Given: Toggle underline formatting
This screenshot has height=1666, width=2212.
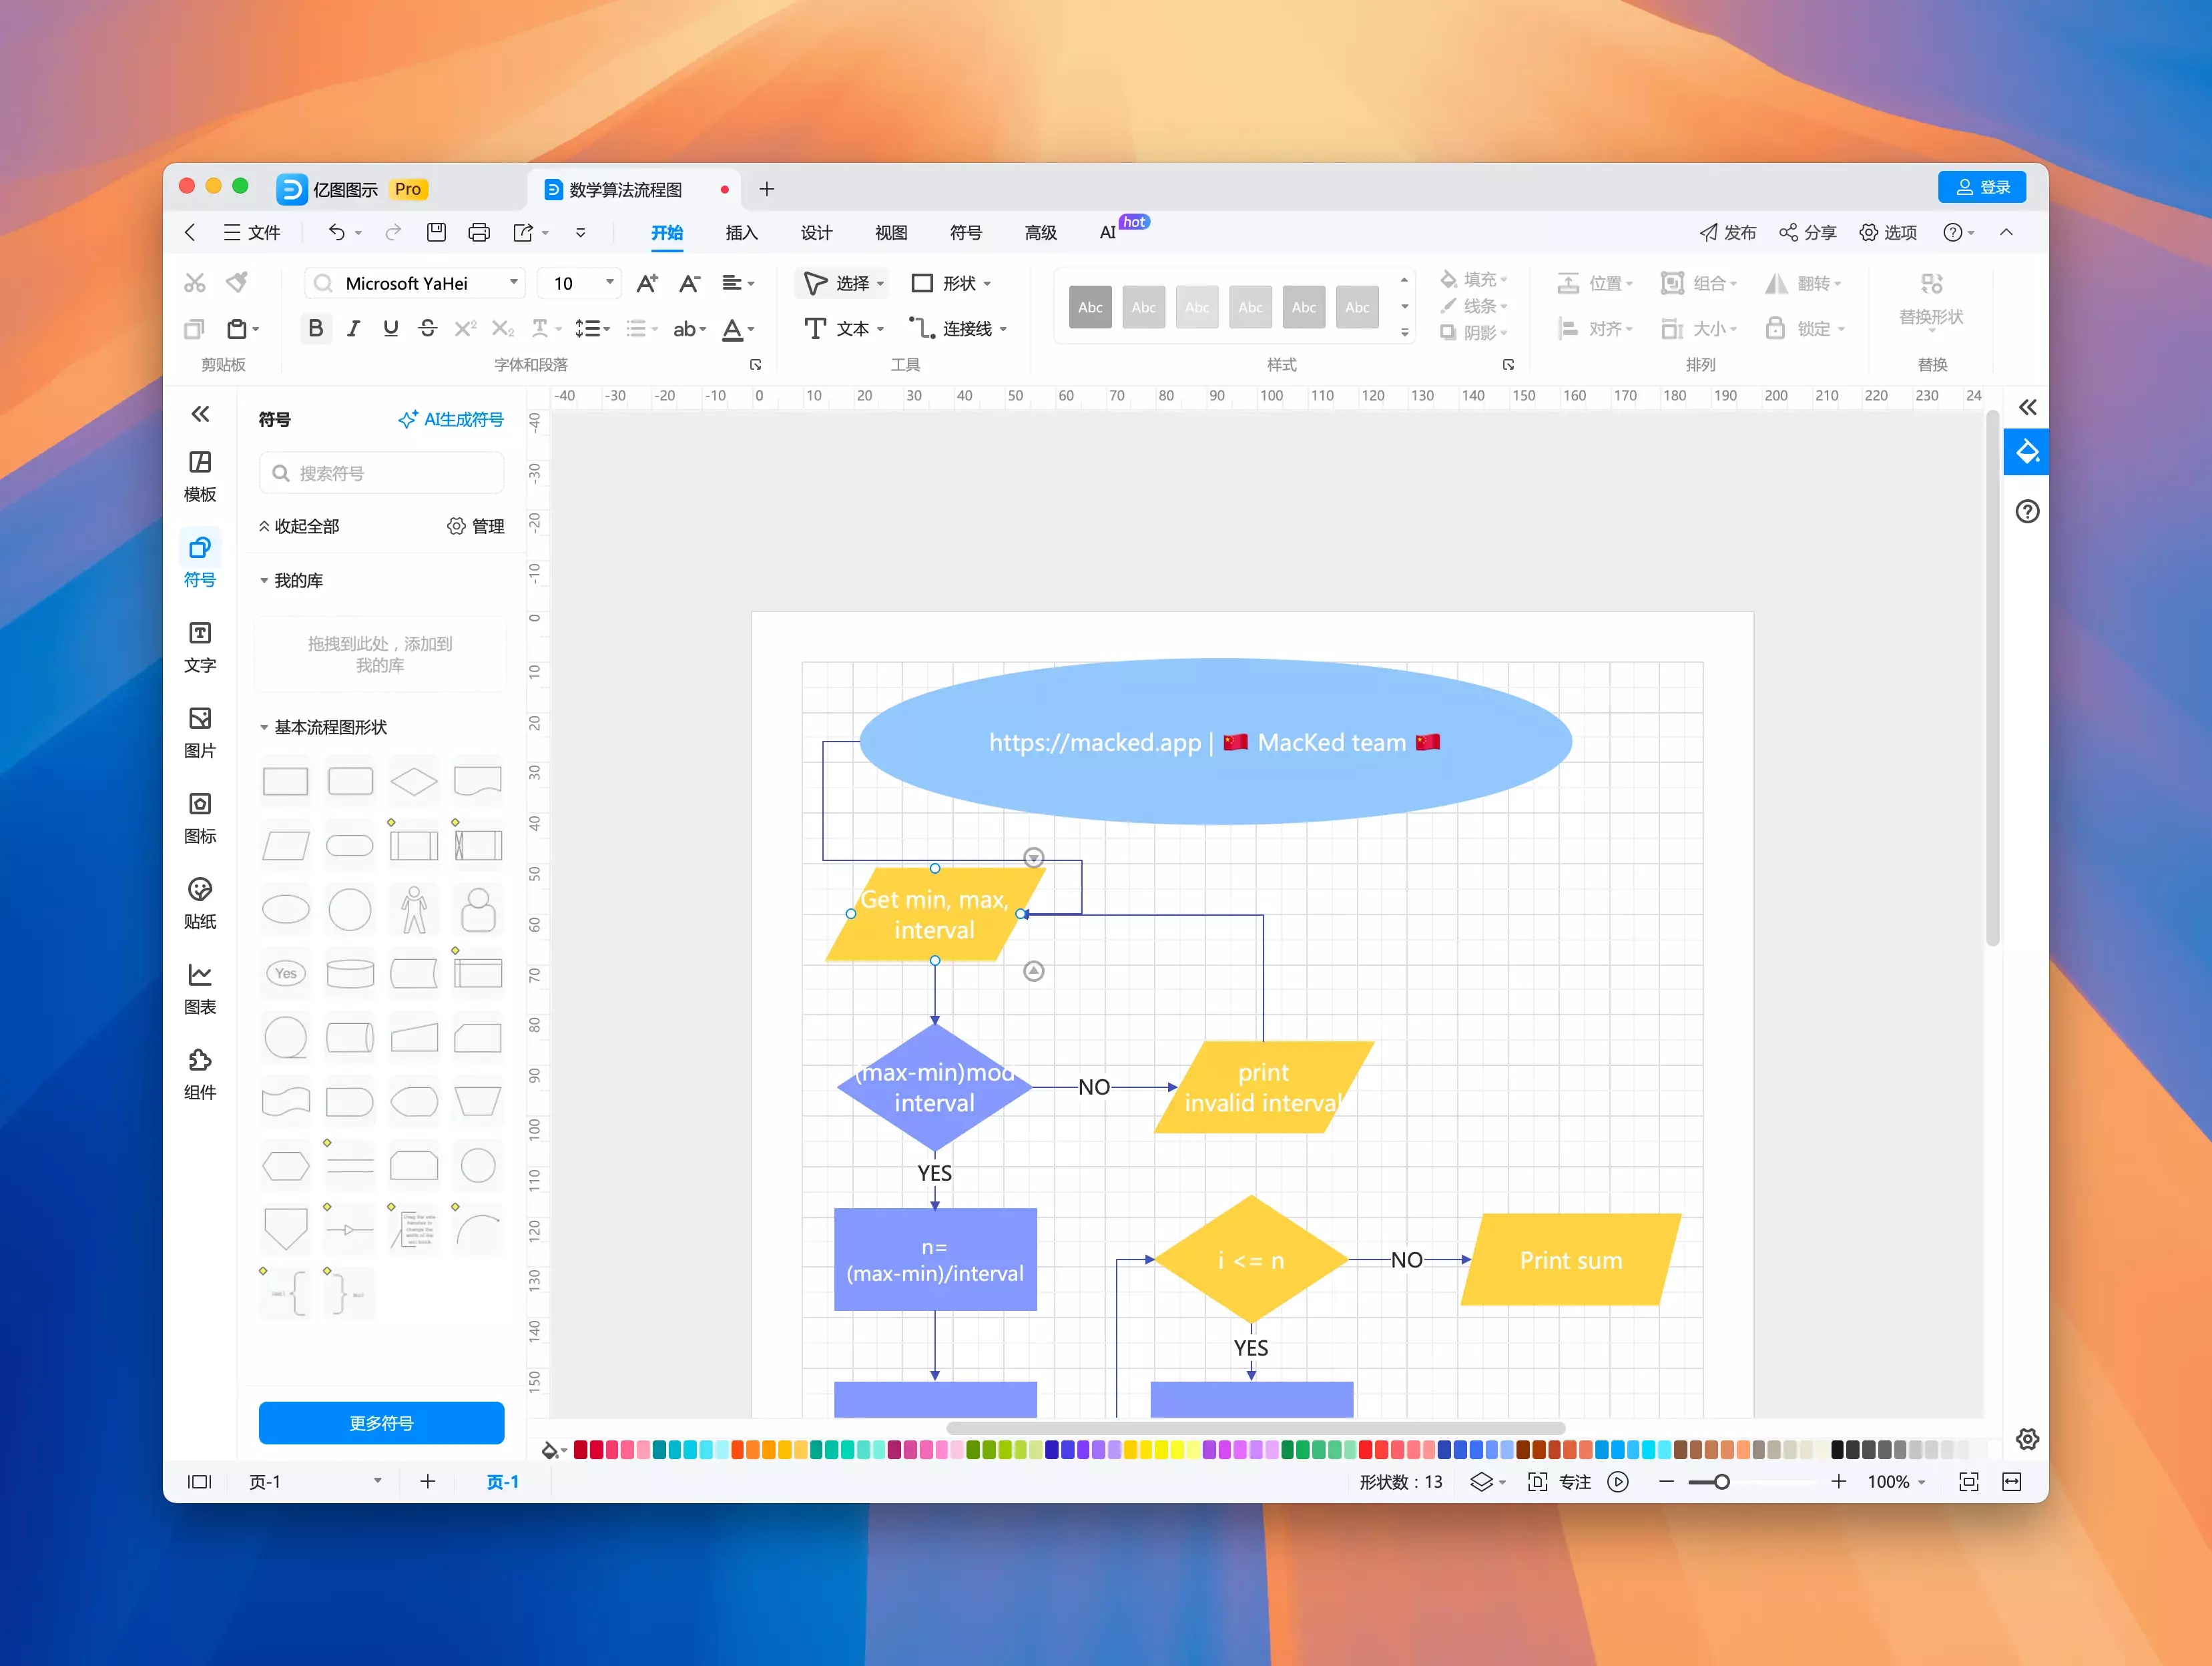Looking at the screenshot, I should [x=390, y=328].
